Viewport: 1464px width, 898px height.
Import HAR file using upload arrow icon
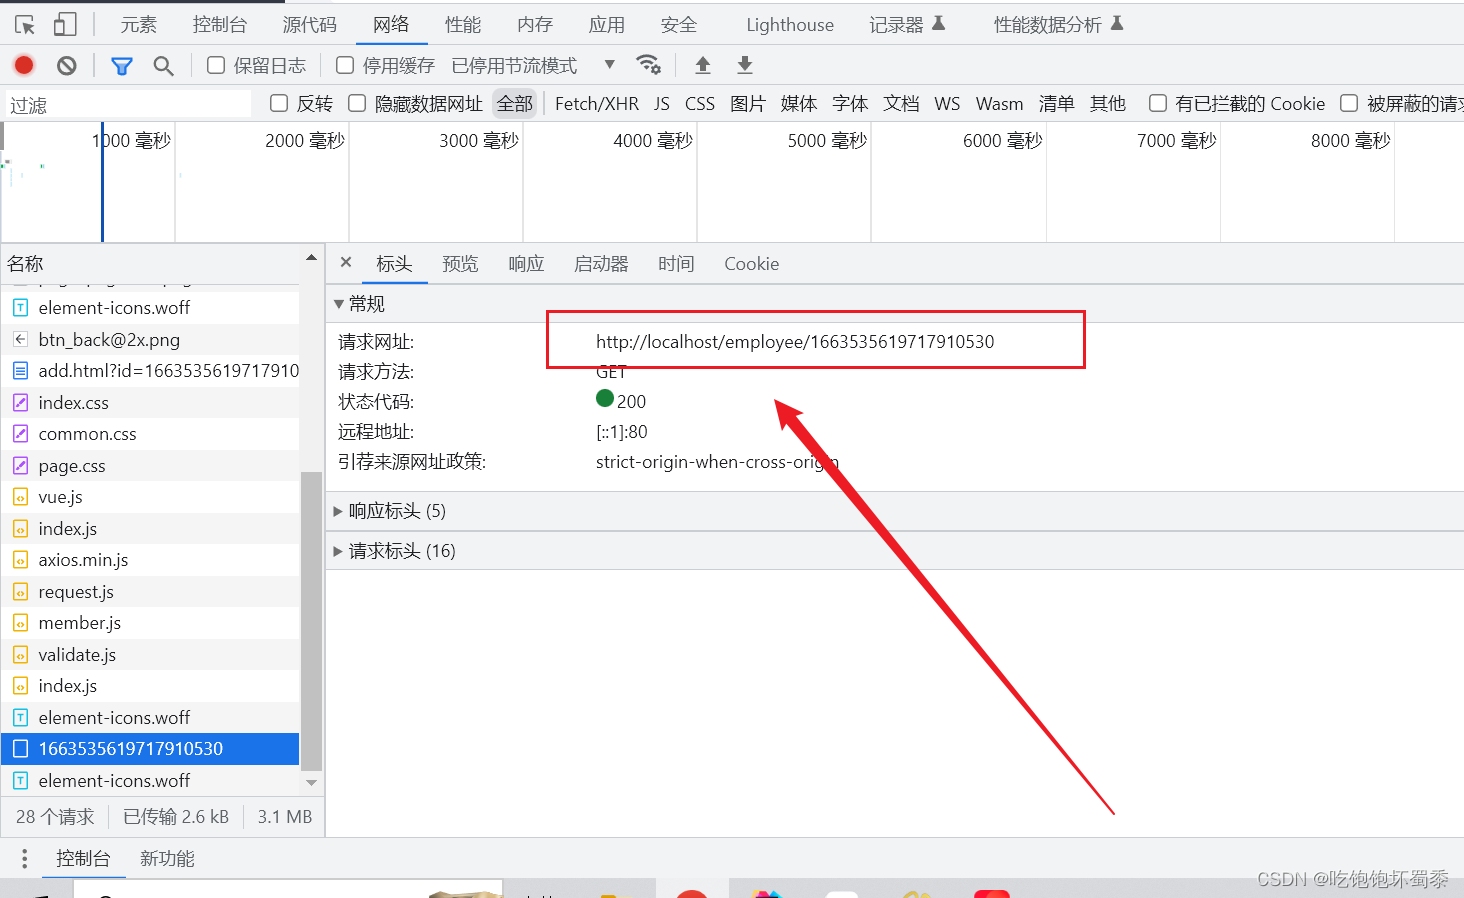[702, 64]
